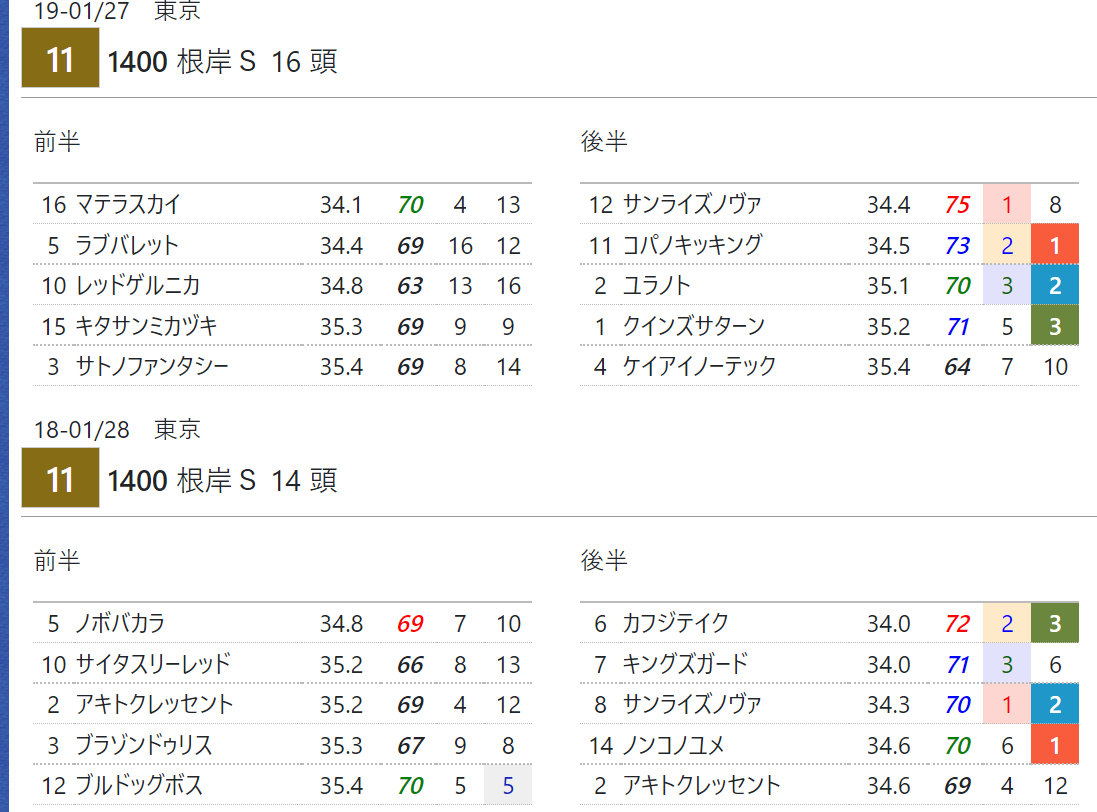Click red index 75 for サンライズノヴァ
1097x812 pixels.
coord(957,204)
